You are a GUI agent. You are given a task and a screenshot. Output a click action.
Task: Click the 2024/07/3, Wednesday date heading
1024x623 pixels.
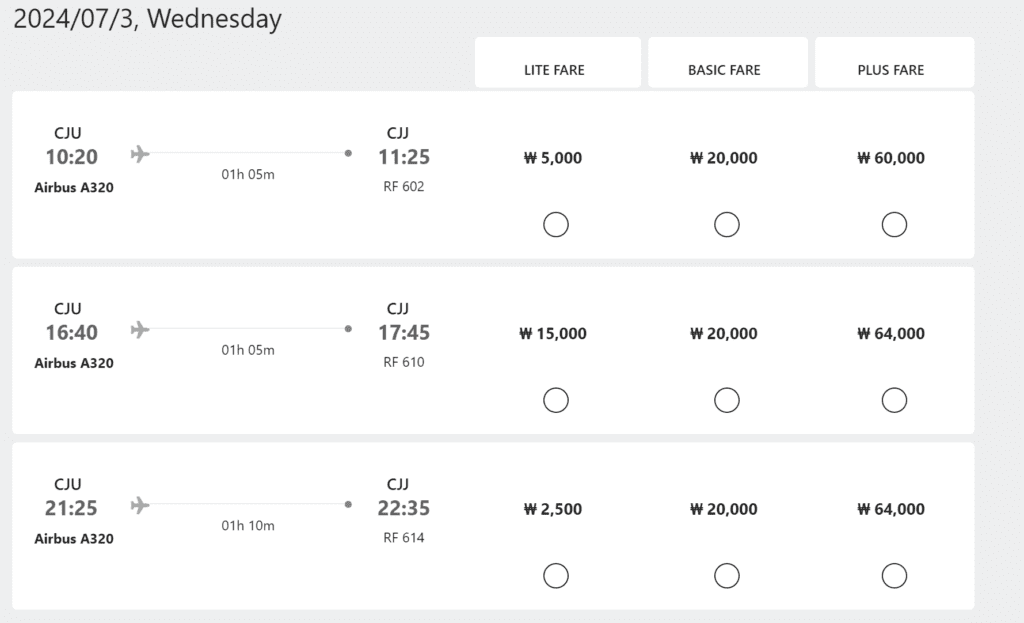tap(147, 19)
